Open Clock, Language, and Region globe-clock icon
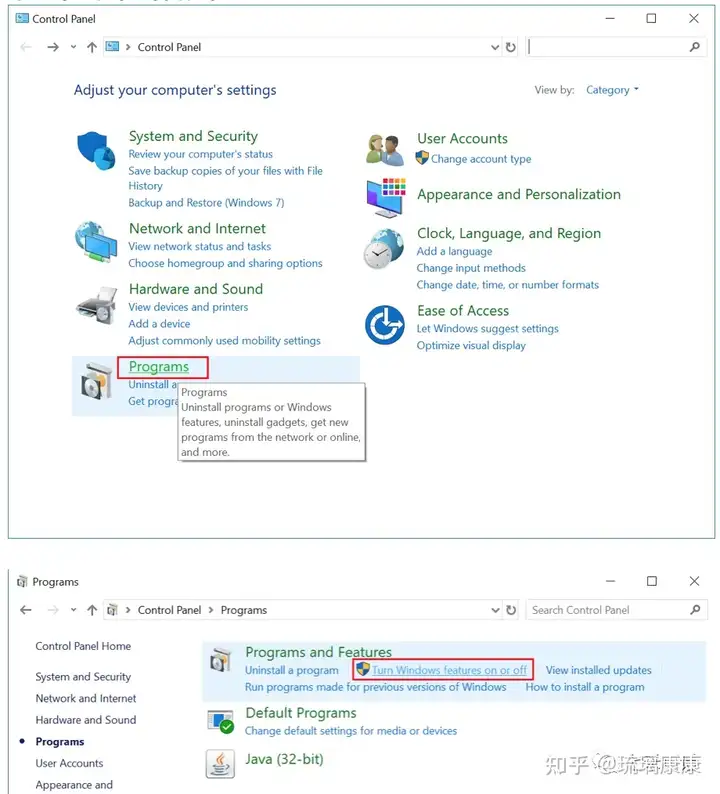The height and width of the screenshot is (794, 720). [384, 248]
